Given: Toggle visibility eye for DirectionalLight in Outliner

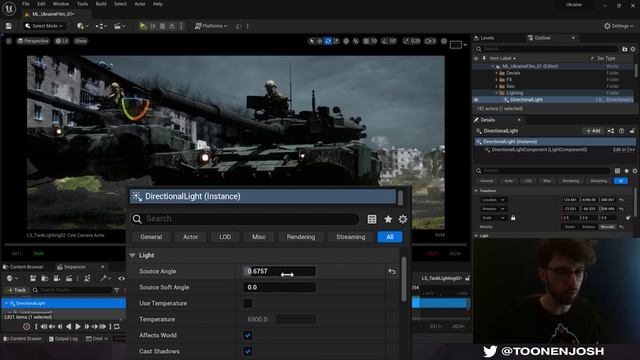Looking at the screenshot, I should (476, 100).
